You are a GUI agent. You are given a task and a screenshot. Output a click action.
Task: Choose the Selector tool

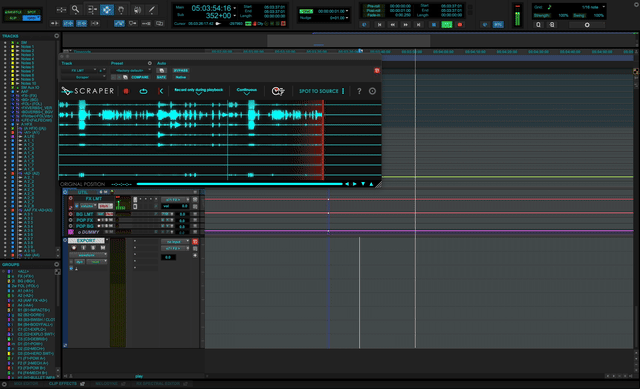(107, 9)
